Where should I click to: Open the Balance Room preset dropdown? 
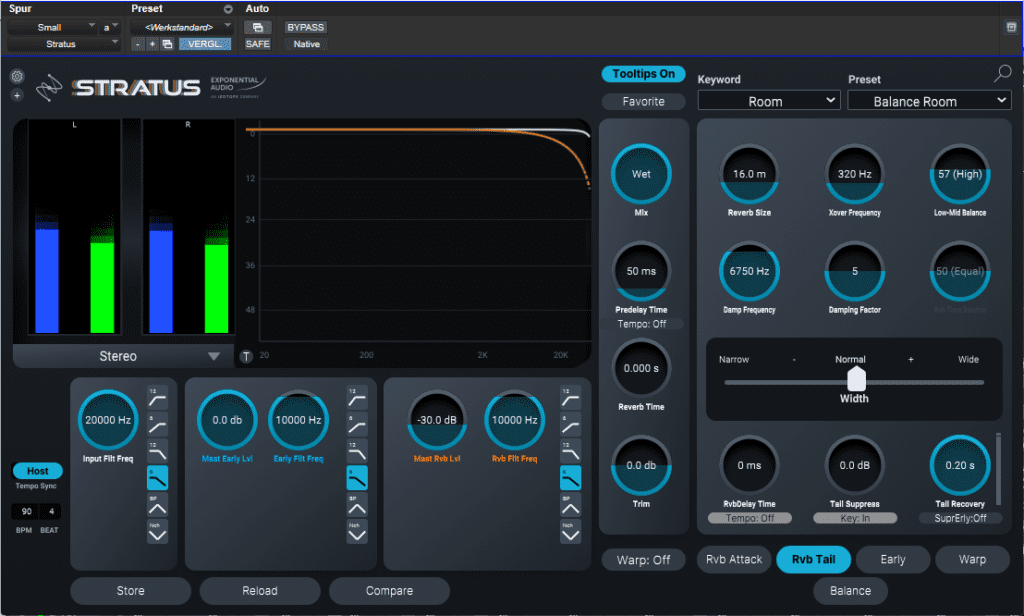929,101
